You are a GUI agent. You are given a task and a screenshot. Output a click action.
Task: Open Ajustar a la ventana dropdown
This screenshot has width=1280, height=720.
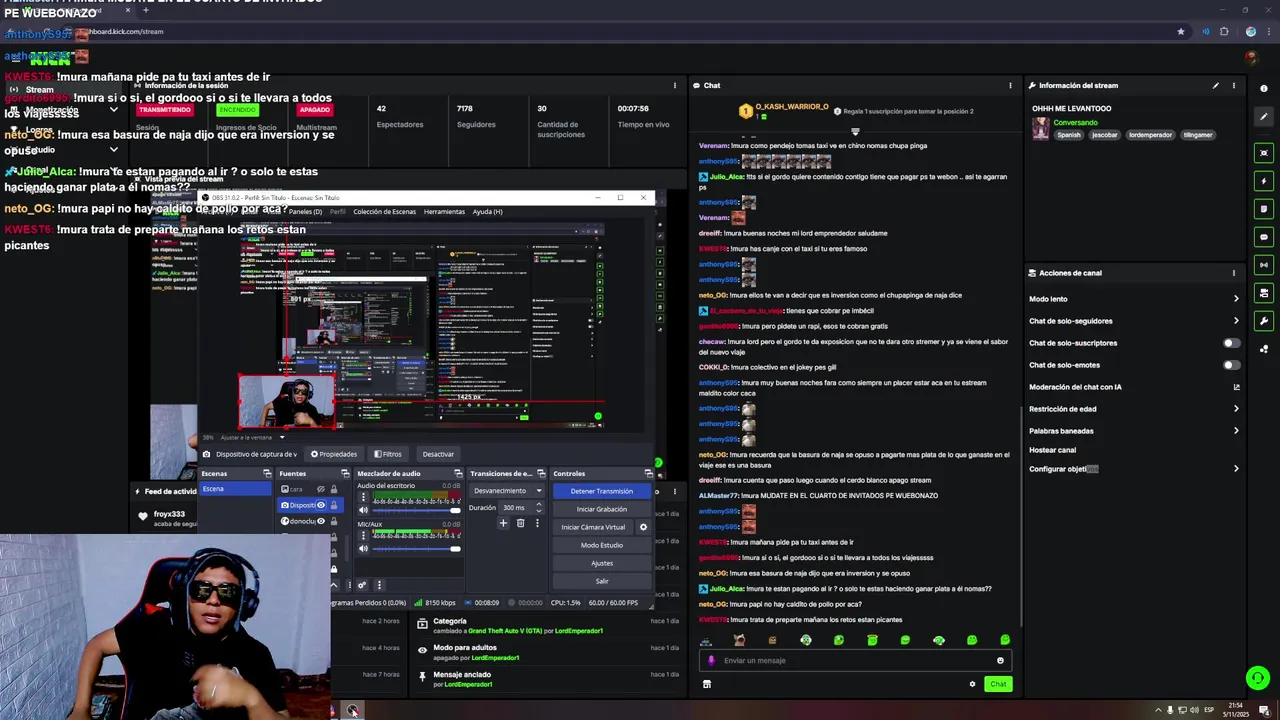point(252,437)
